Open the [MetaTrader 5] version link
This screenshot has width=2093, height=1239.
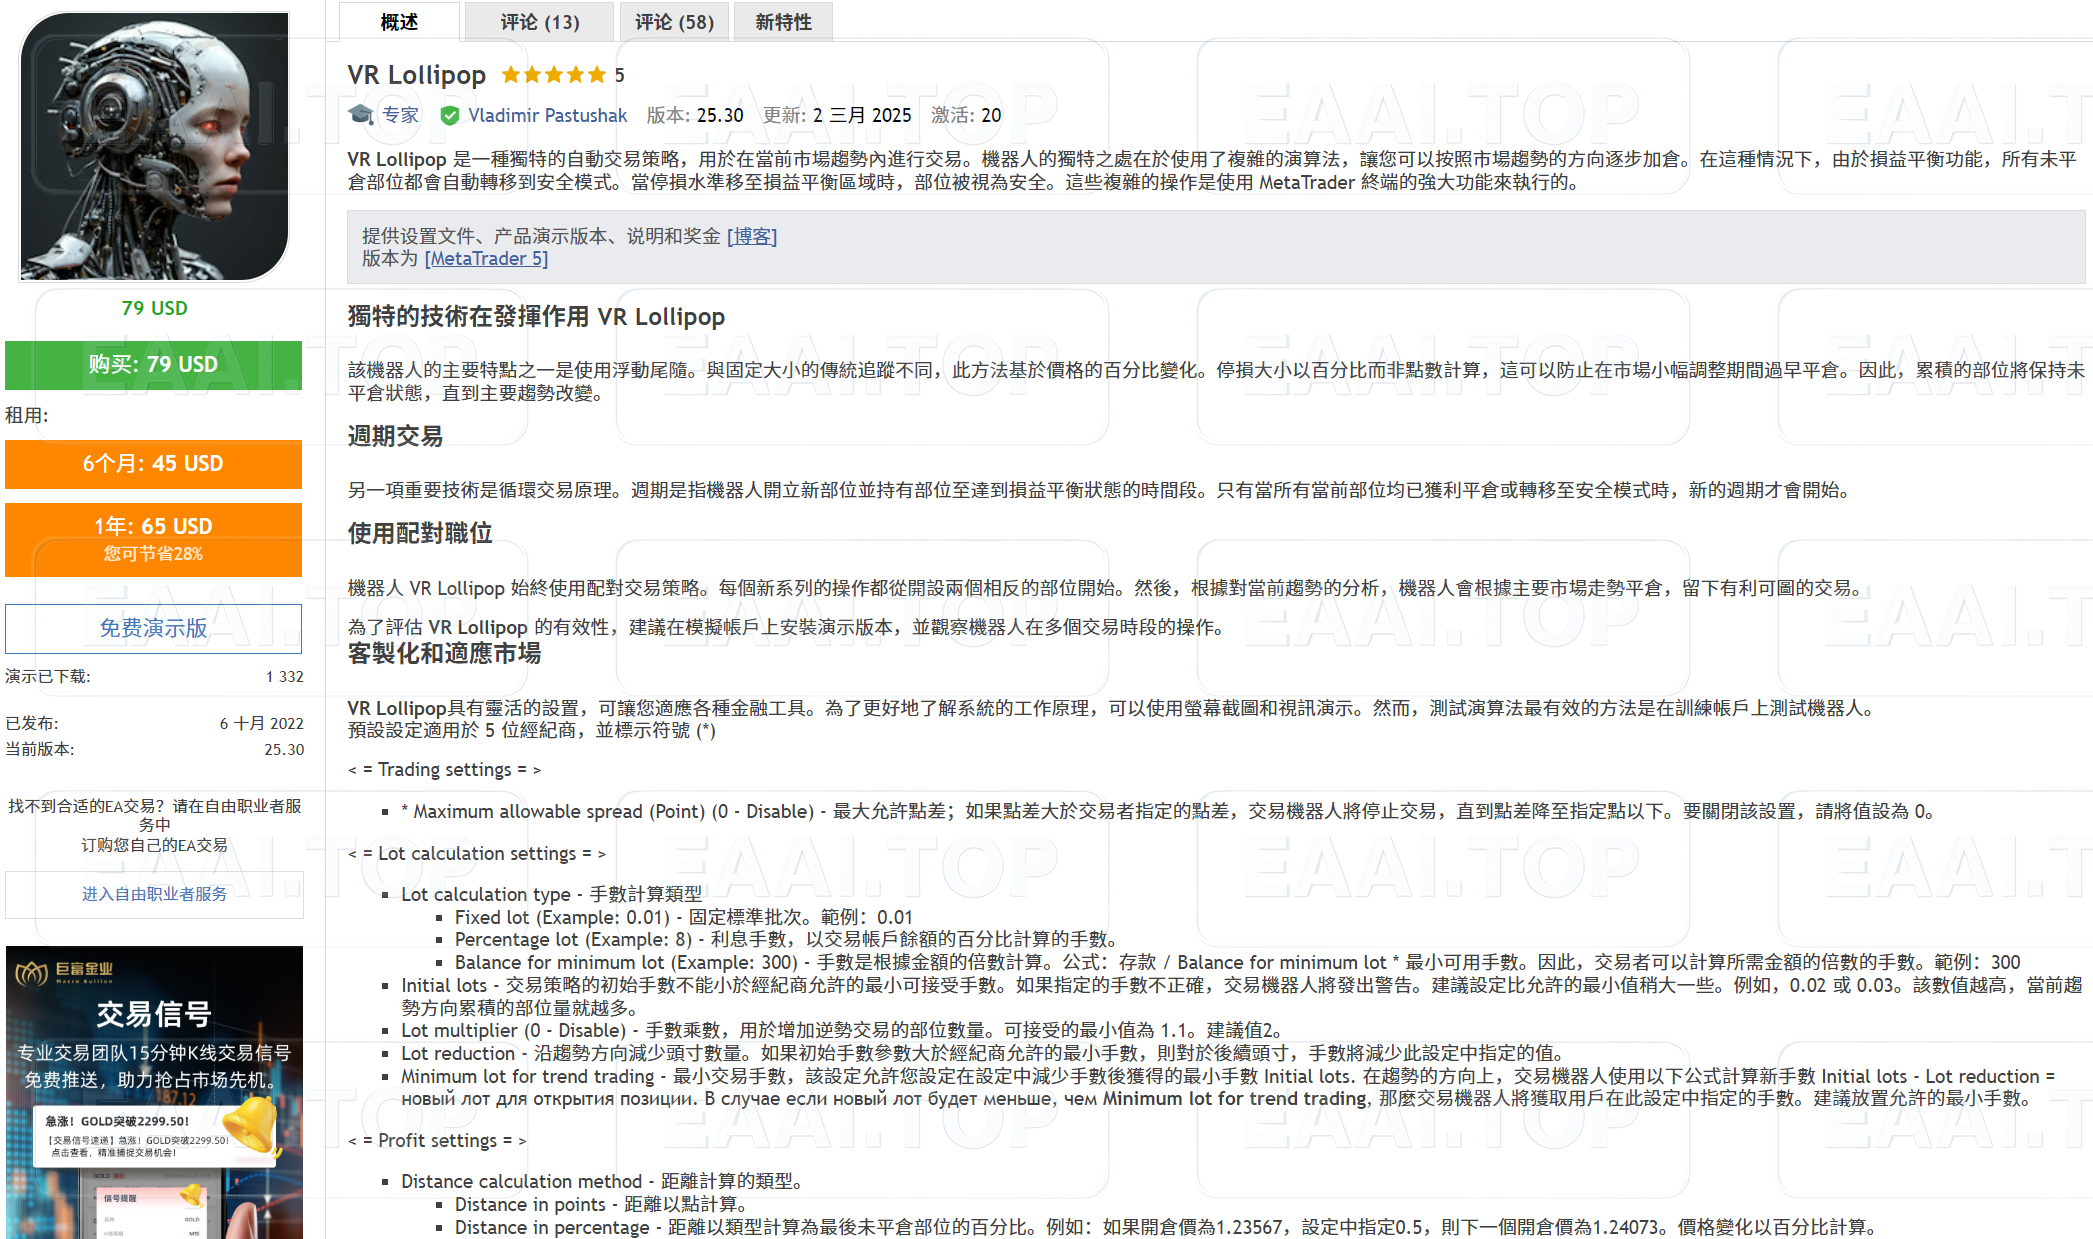pyautogui.click(x=485, y=258)
